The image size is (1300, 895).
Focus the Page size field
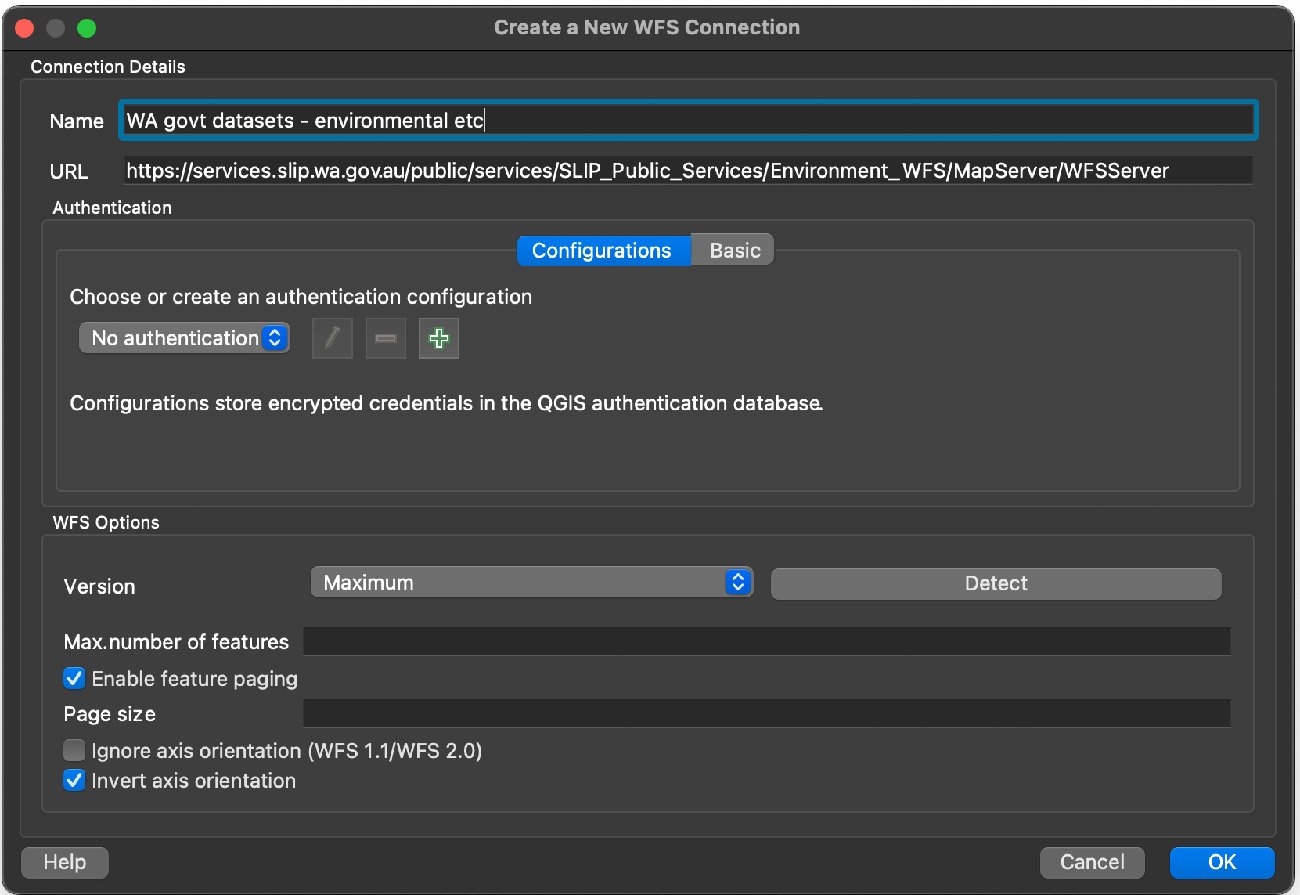[x=766, y=713]
